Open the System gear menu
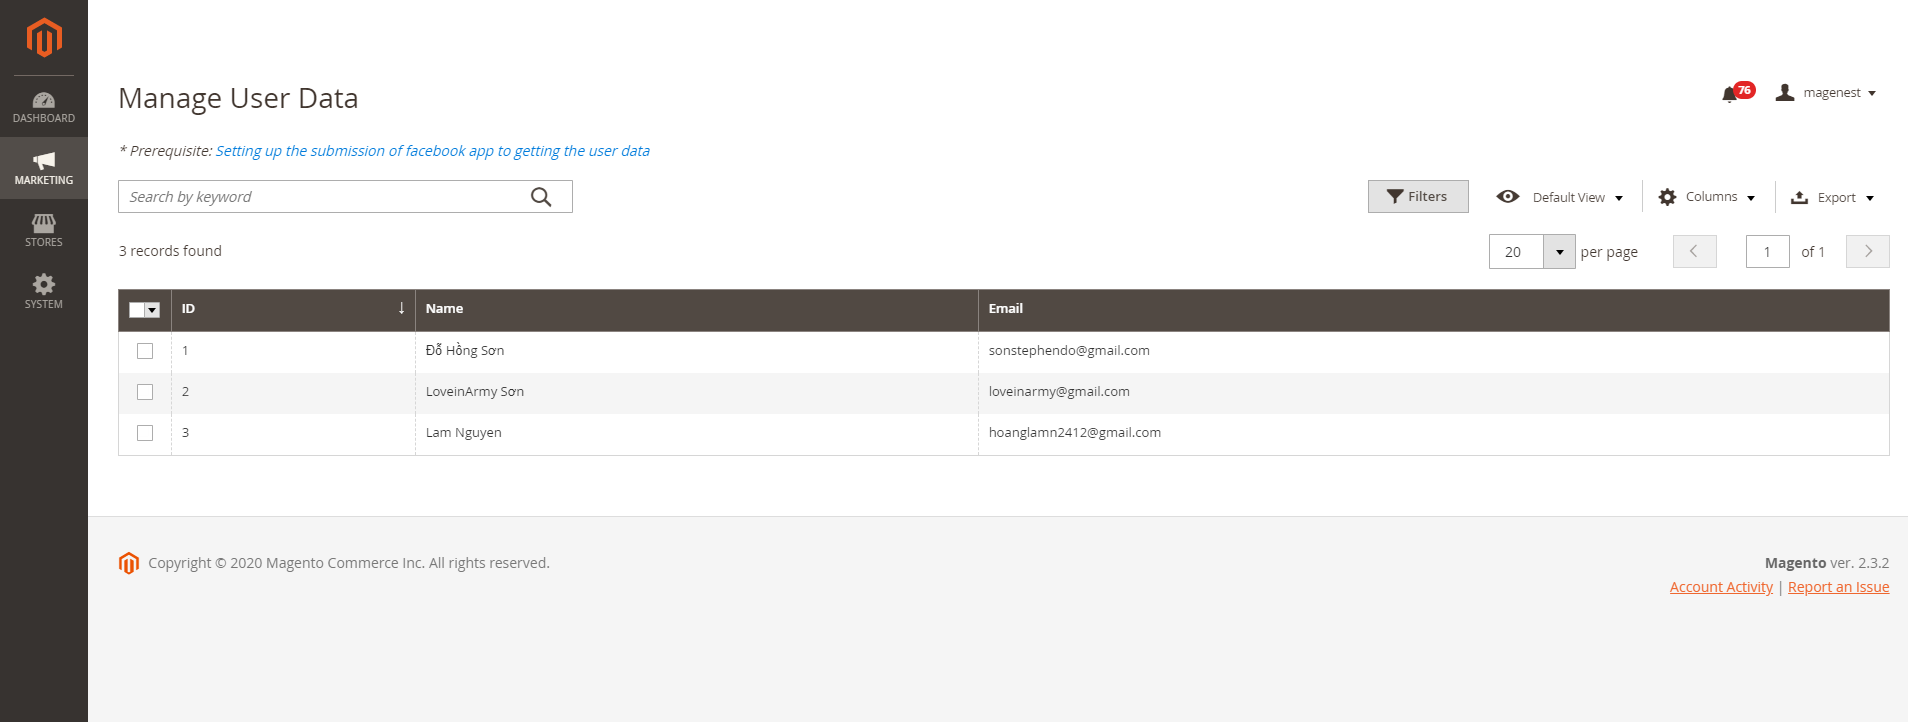Screen dimensions: 1908x722 (44, 291)
